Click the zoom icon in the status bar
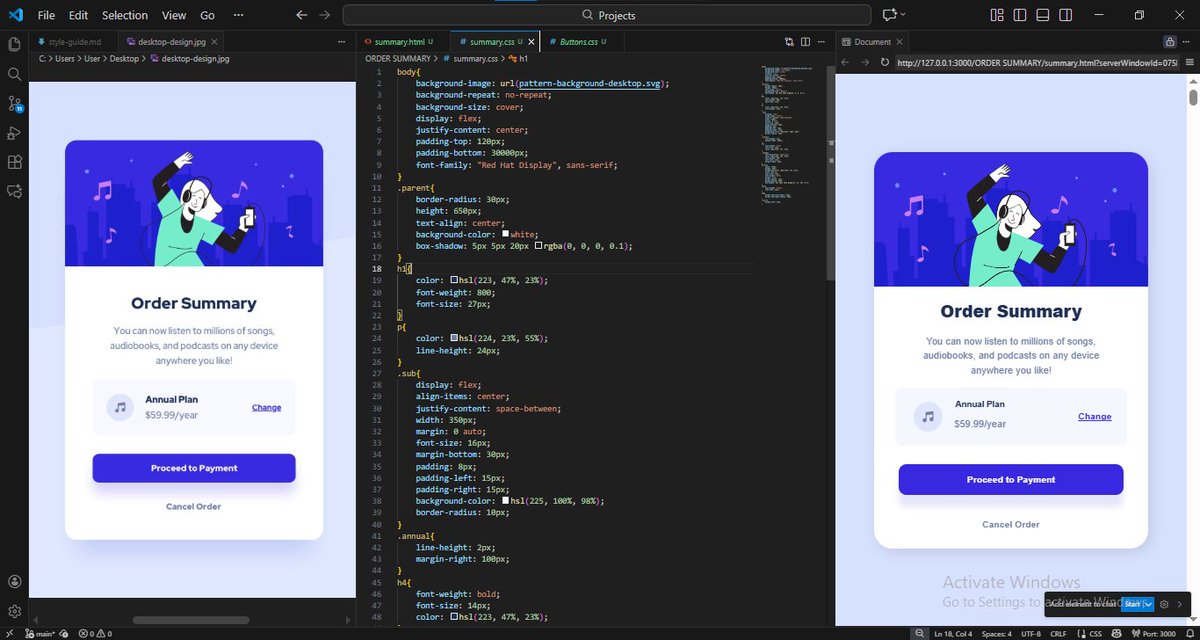Viewport: 1200px width, 640px height. (921, 633)
